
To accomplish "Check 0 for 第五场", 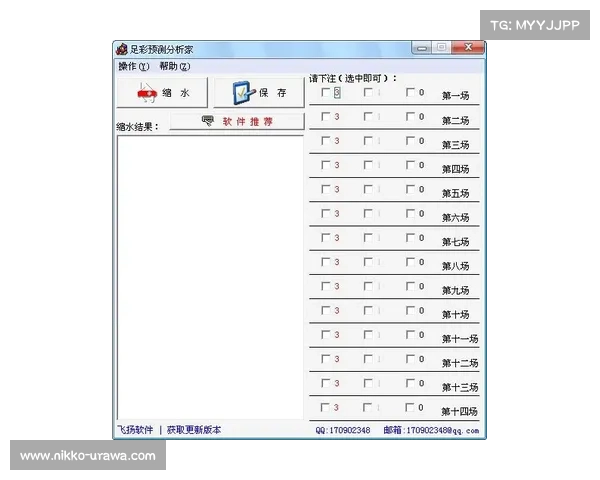I will click(x=410, y=189).
